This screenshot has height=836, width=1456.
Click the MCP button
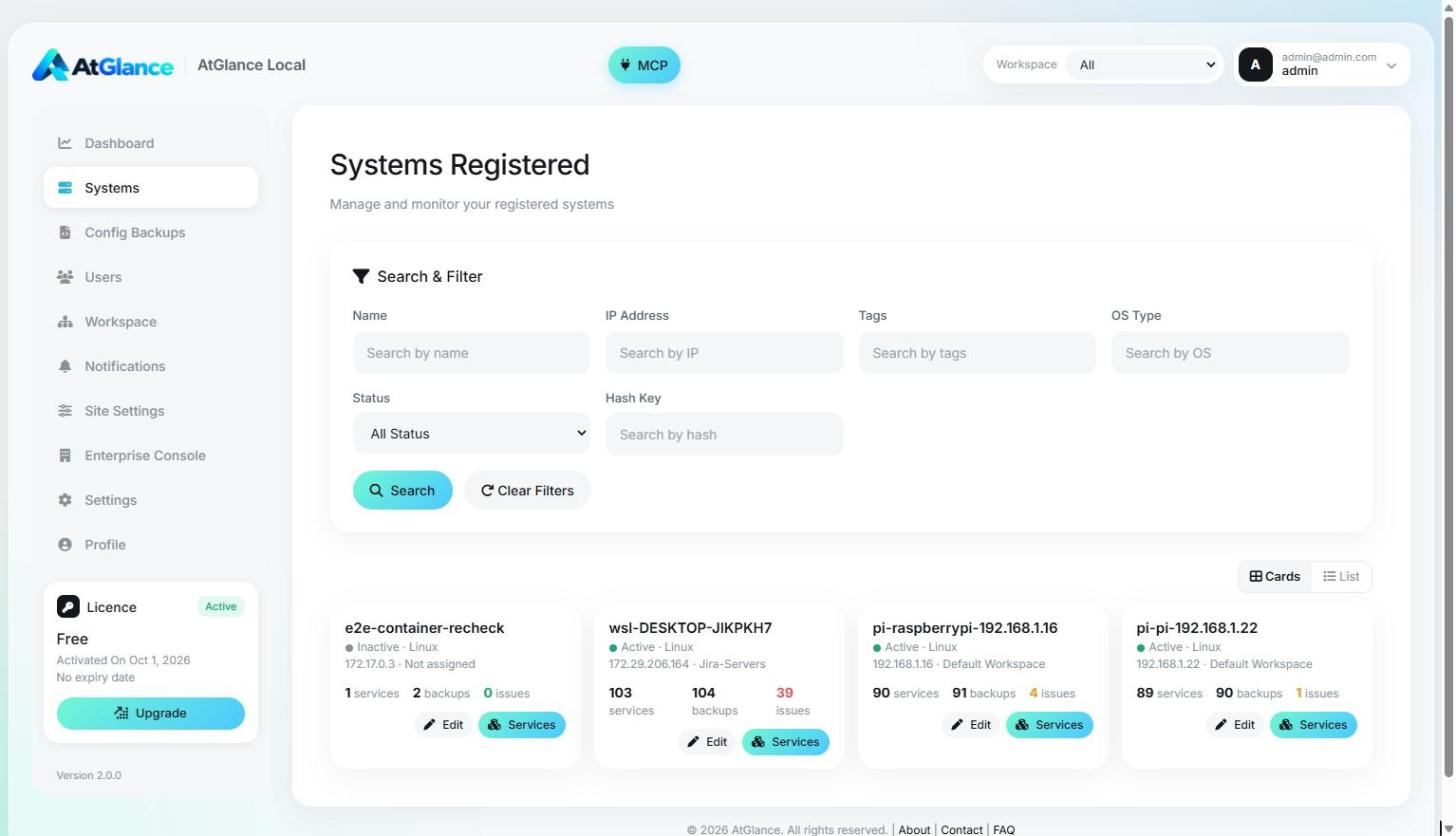644,65
